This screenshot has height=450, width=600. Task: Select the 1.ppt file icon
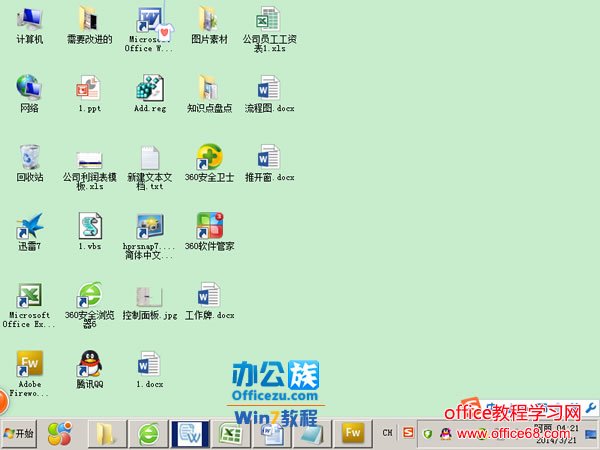tap(90, 94)
